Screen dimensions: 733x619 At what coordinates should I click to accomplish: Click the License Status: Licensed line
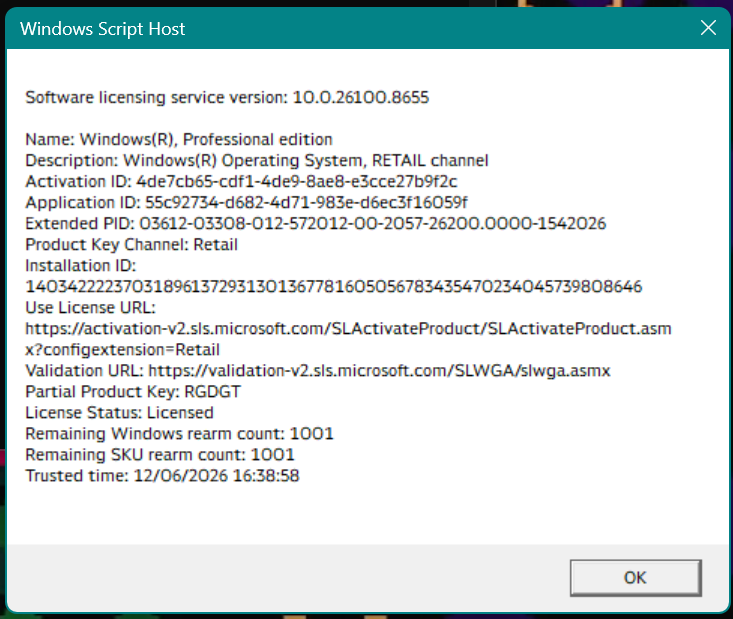119,412
